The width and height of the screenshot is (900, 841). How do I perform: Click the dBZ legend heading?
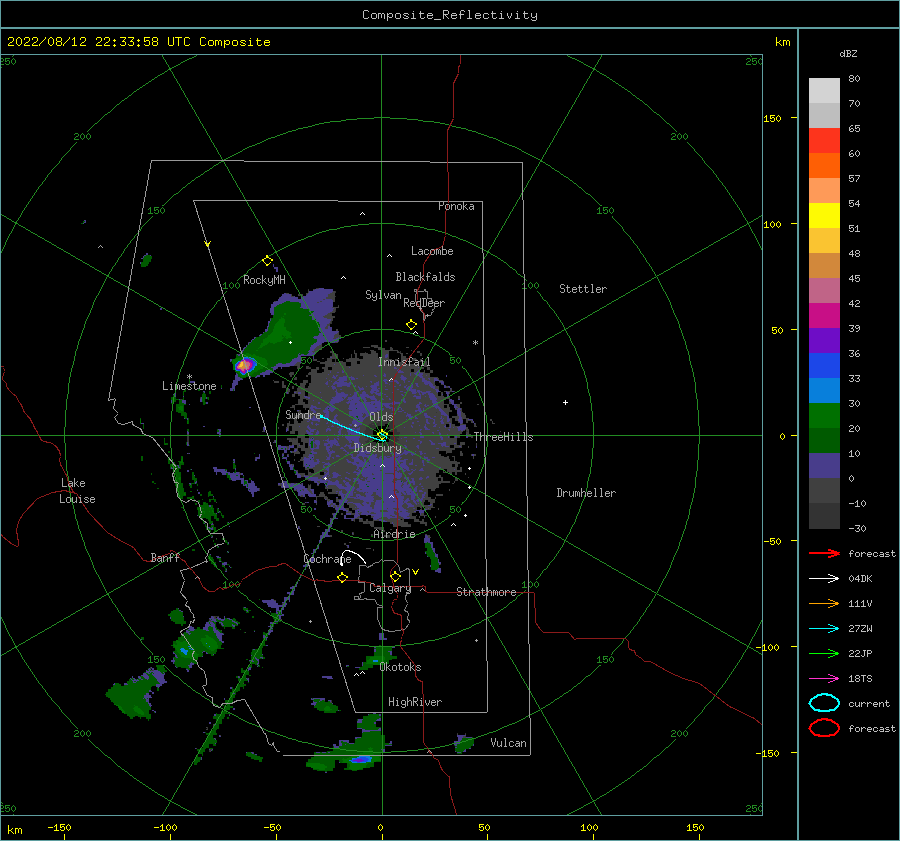click(848, 53)
